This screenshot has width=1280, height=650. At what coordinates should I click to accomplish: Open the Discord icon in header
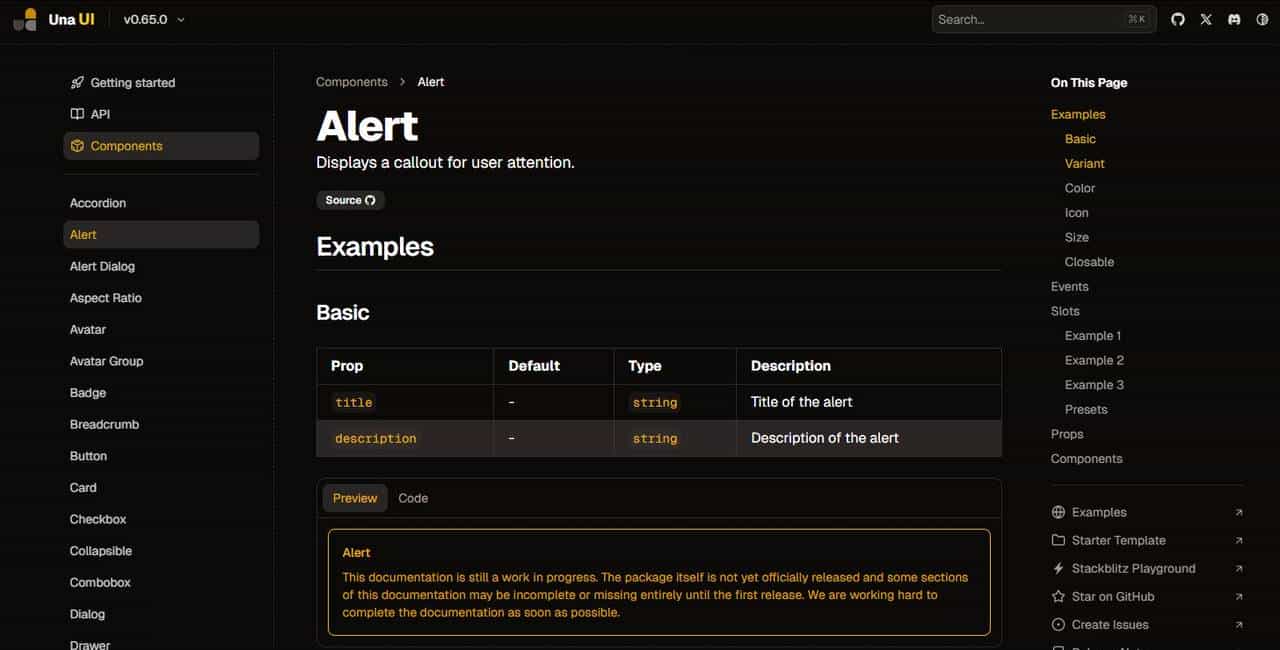pos(1234,19)
